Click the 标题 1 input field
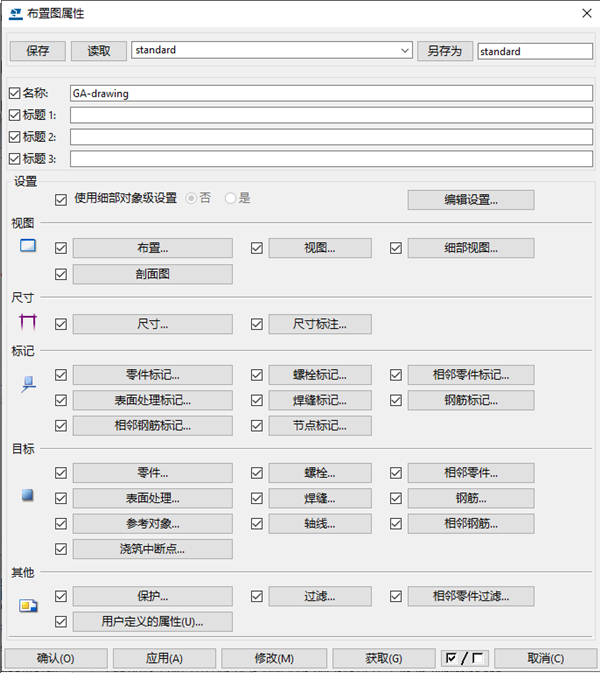The width and height of the screenshot is (600, 673). point(331,115)
